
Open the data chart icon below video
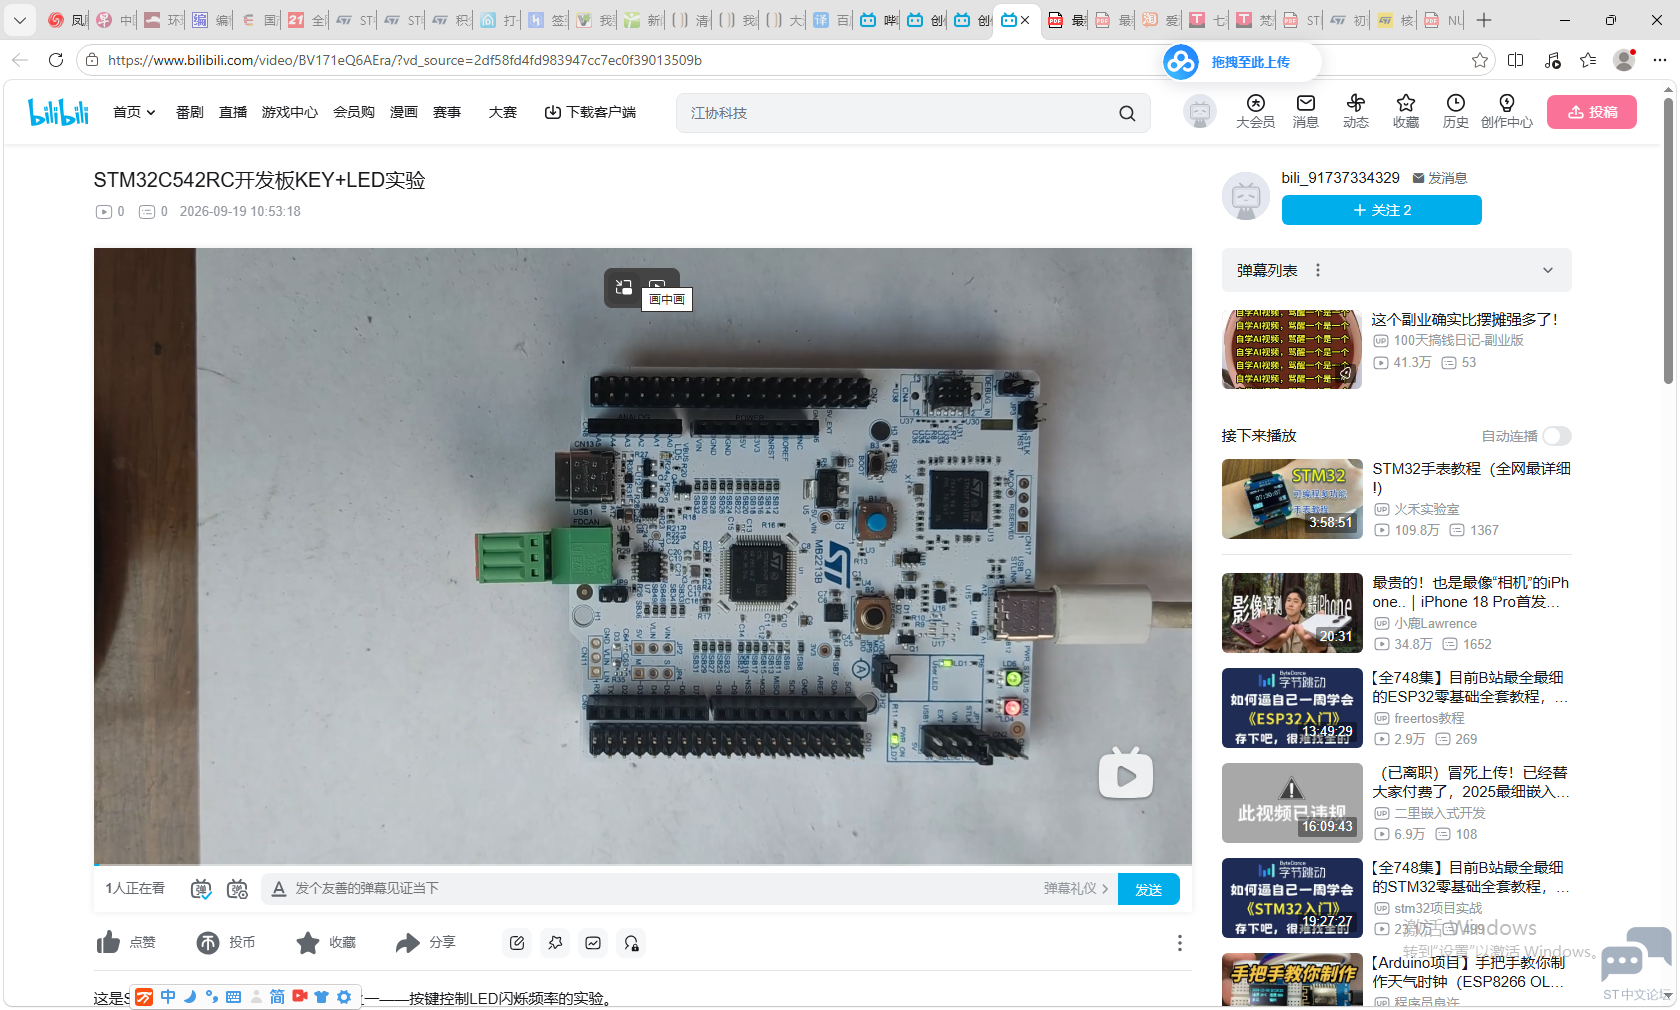click(593, 943)
